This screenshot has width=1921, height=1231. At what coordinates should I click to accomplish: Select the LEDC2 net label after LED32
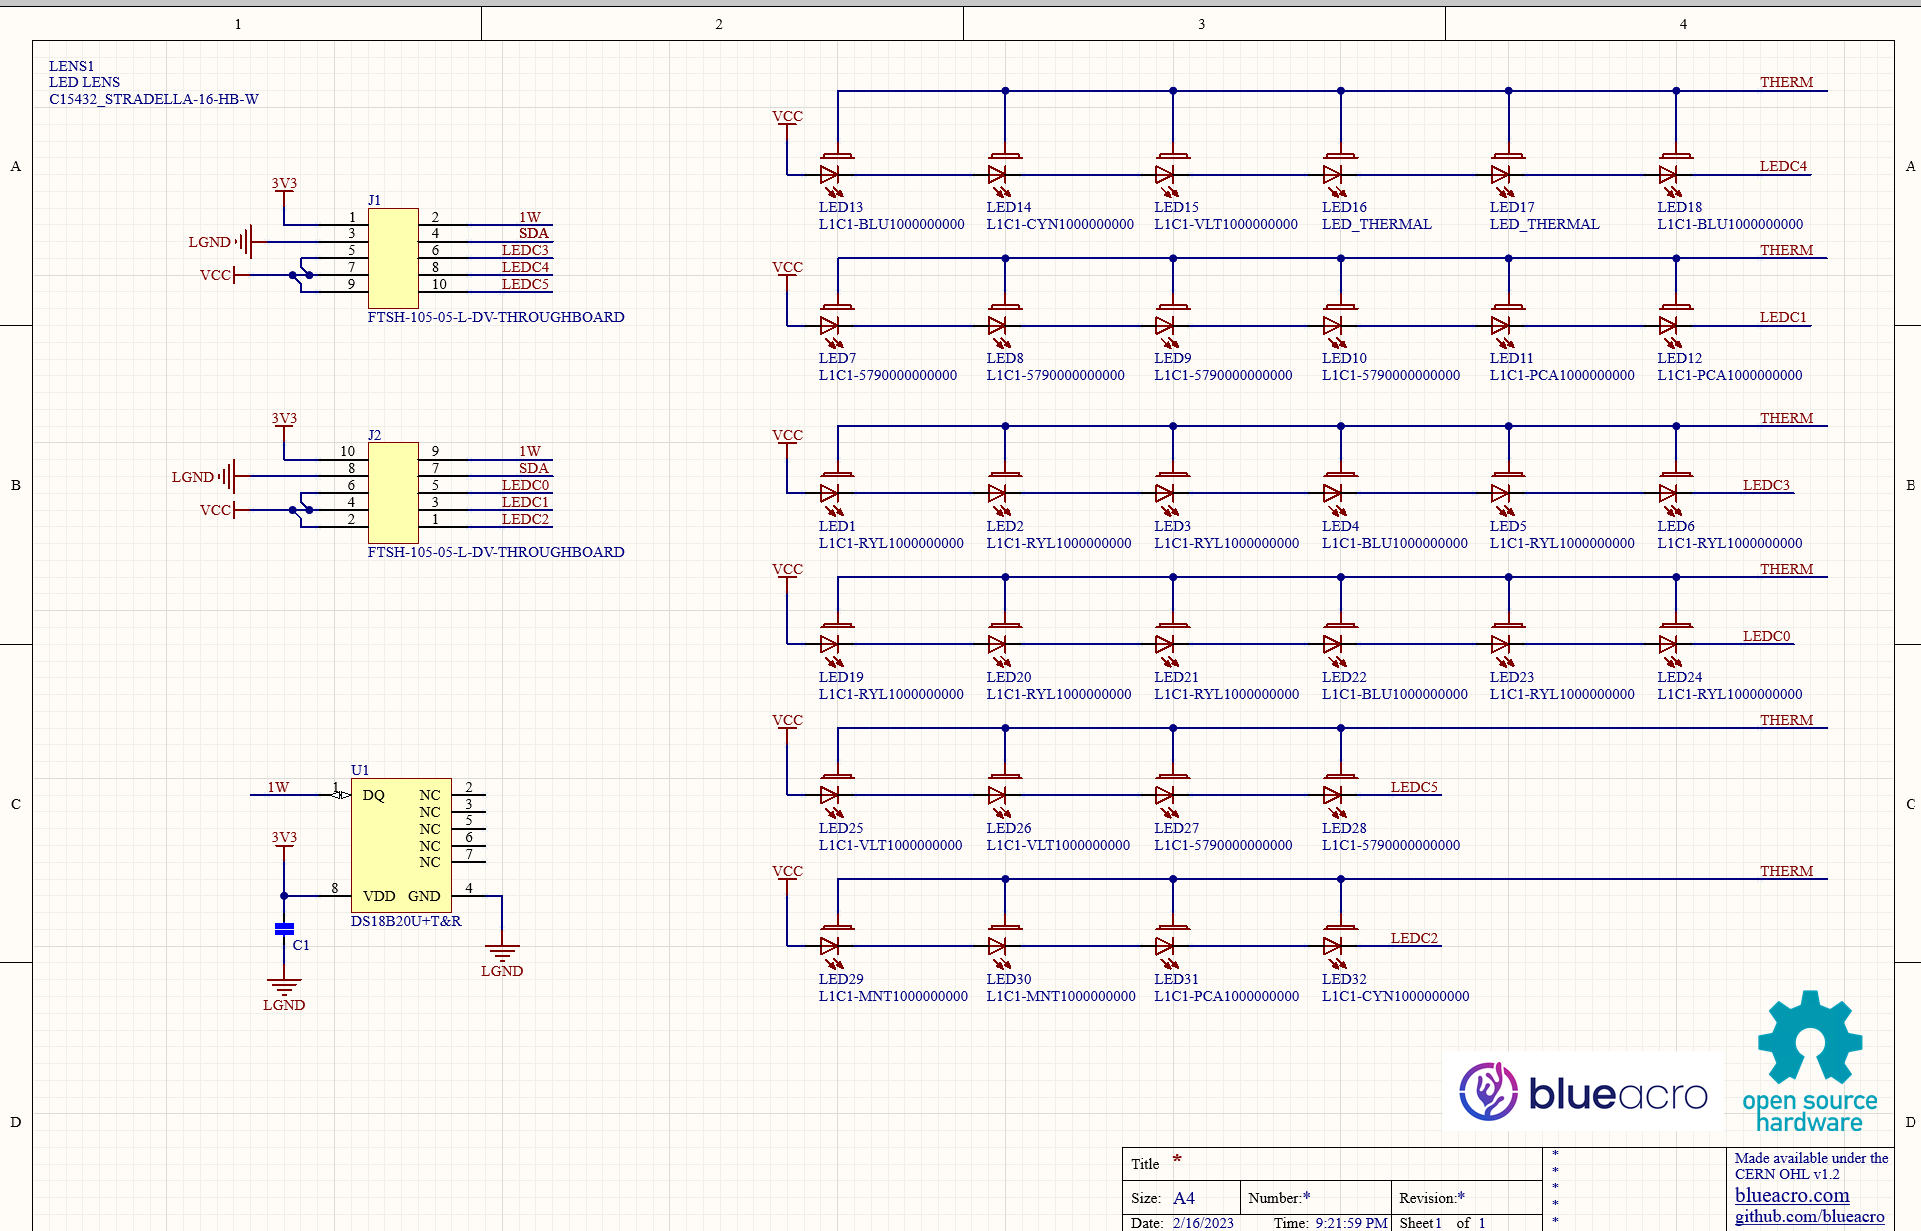[1414, 938]
